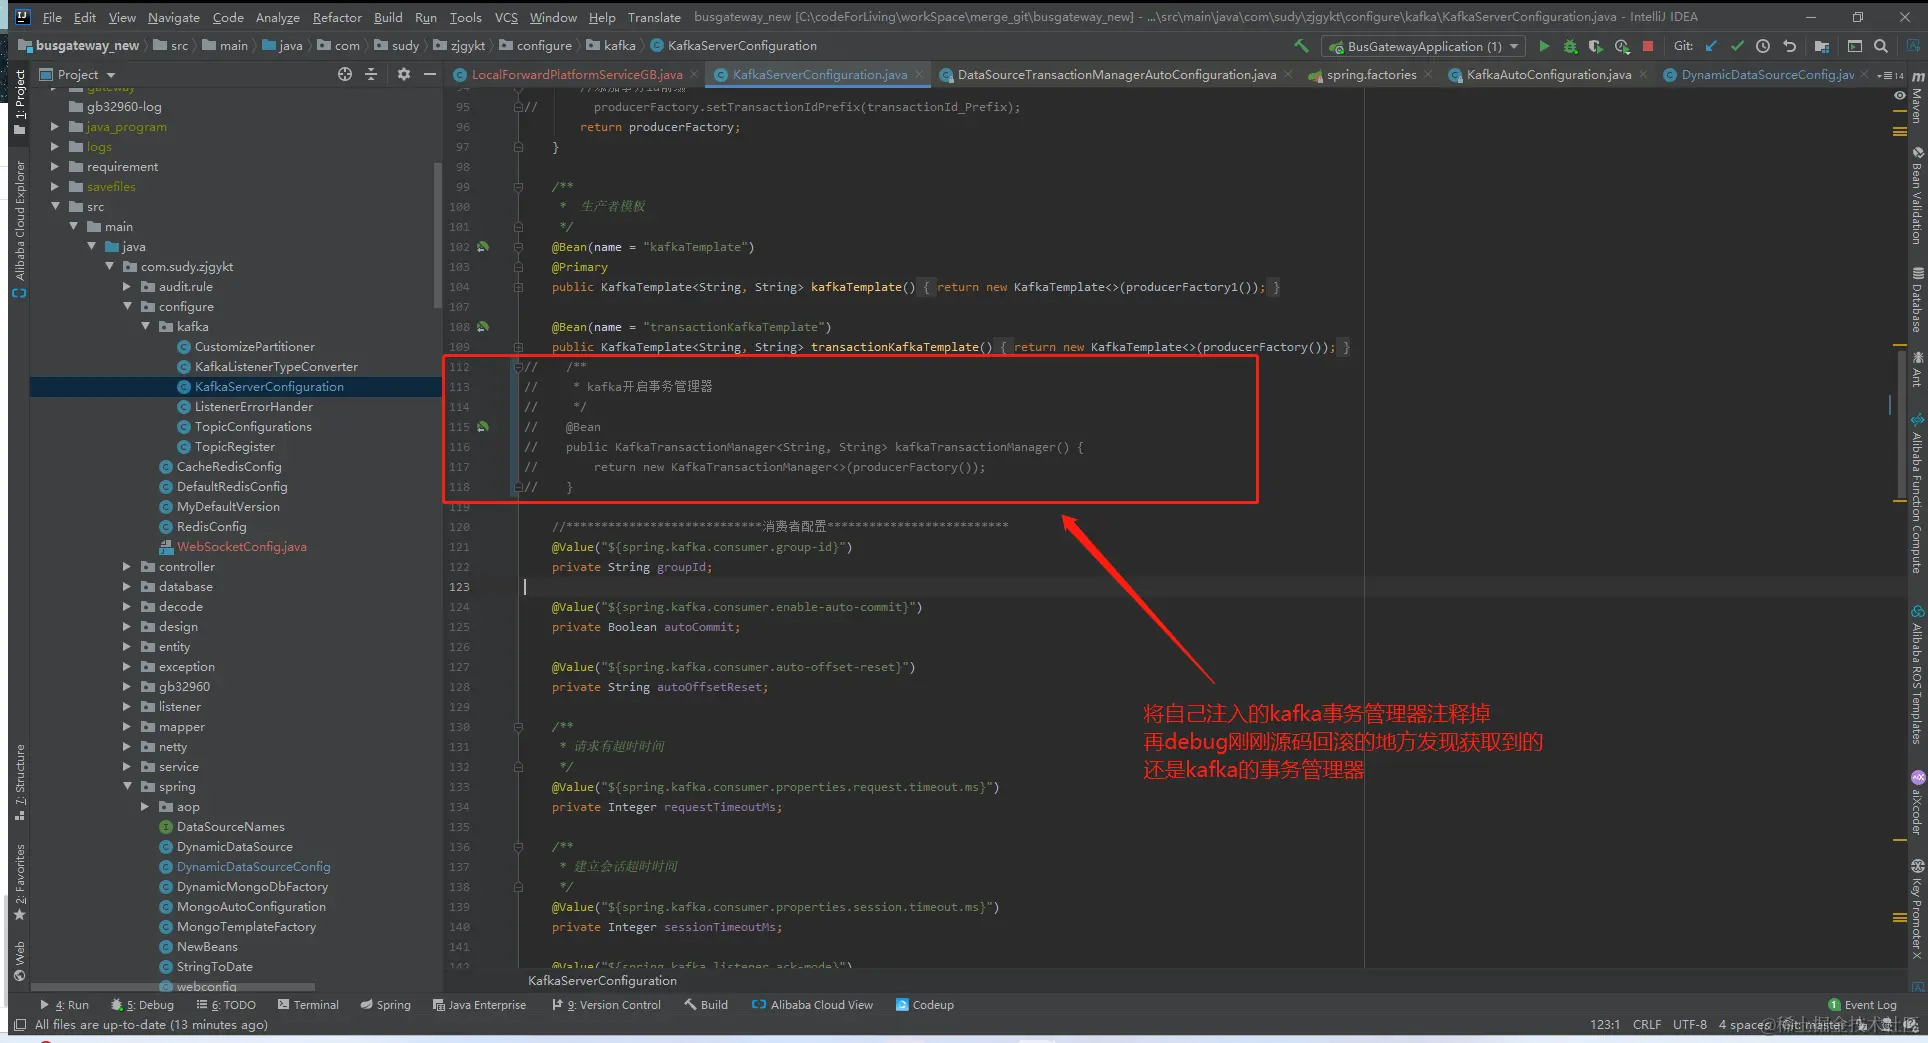Screen dimensions: 1928x1043
Task: Stop the running application (red square)
Action: pos(1648,46)
